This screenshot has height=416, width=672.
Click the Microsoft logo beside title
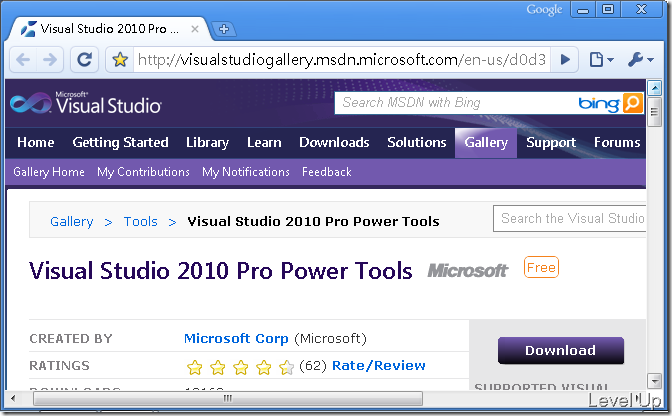467,270
